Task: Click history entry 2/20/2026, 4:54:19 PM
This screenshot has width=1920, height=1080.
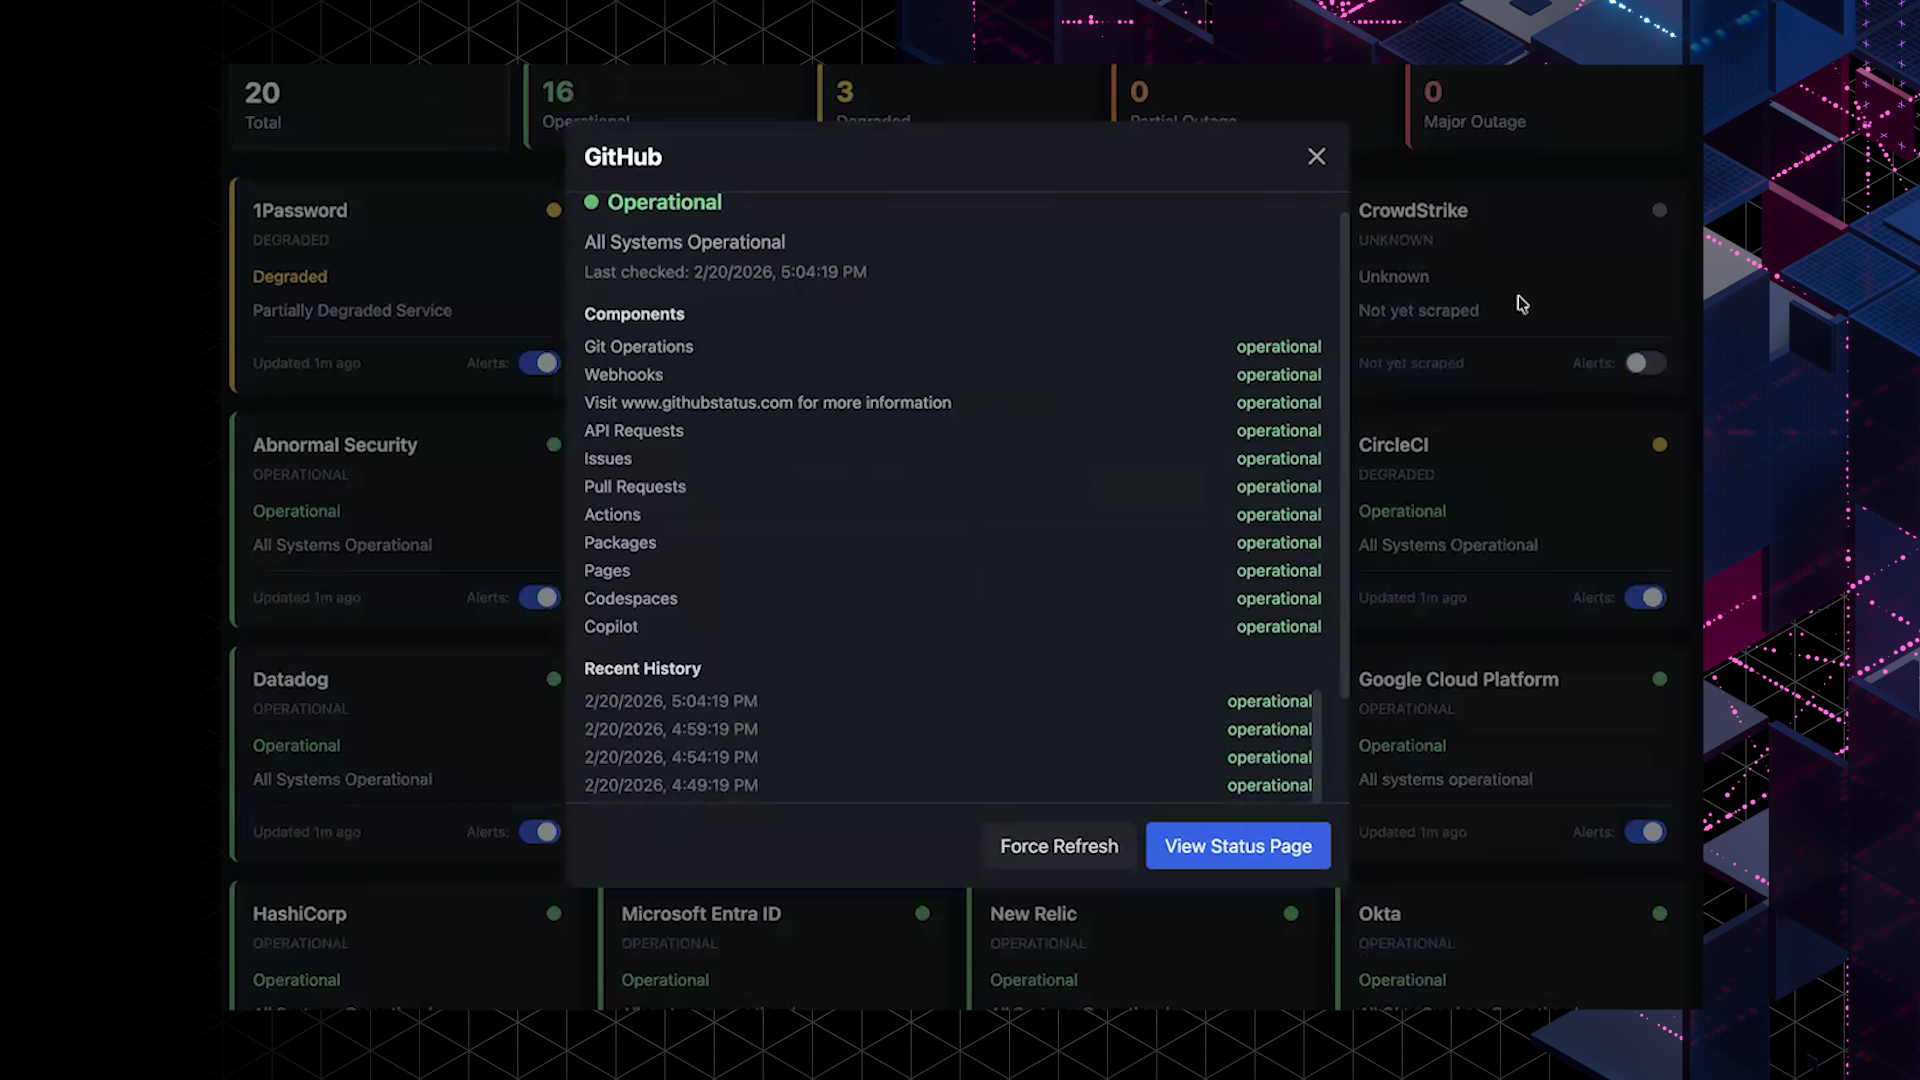Action: (x=948, y=758)
